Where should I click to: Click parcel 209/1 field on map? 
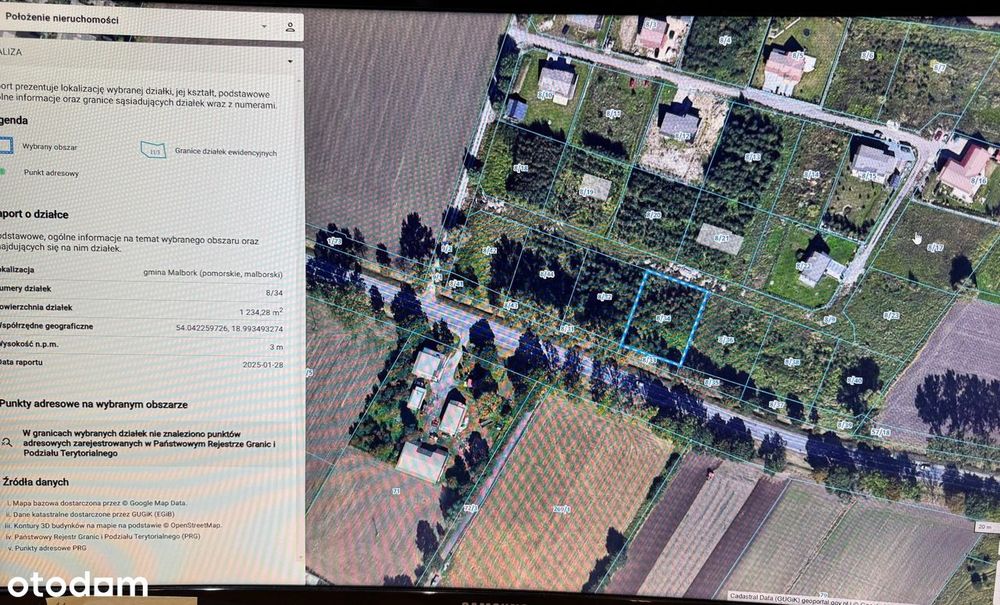click(x=562, y=509)
